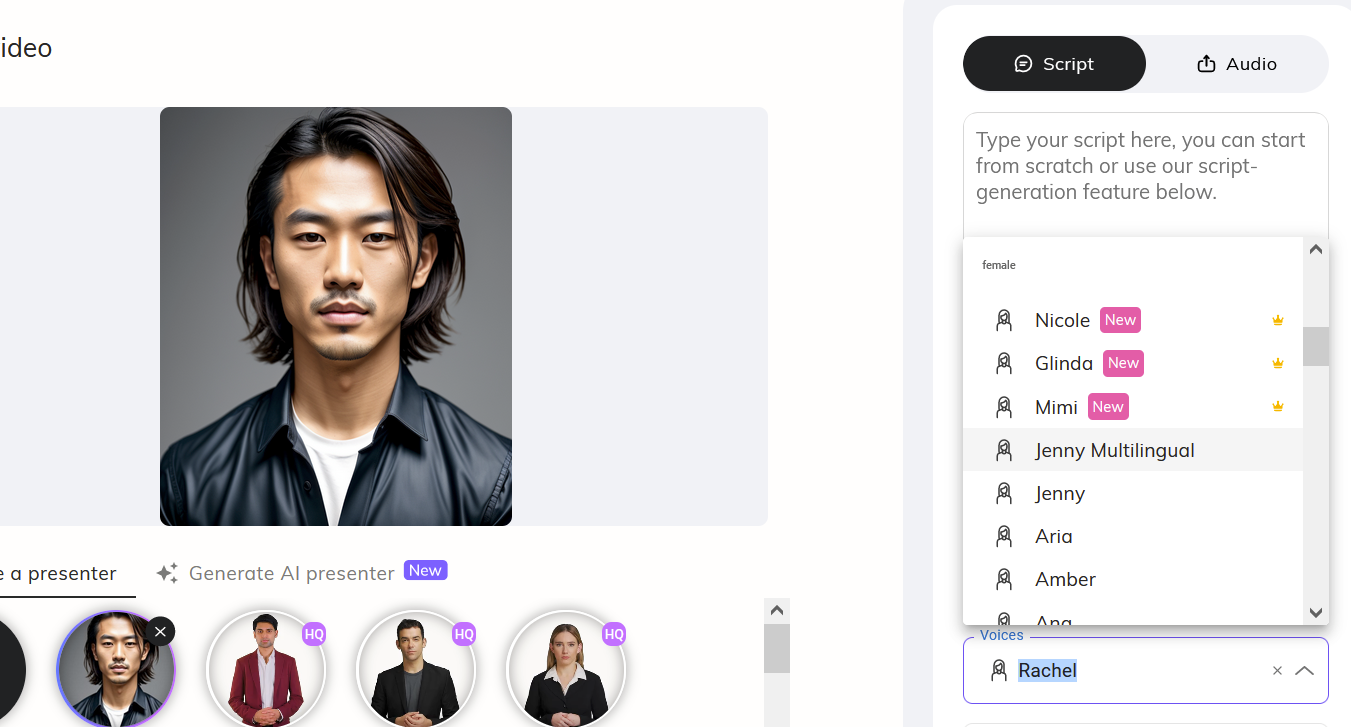
Task: Select the long-haired man presenter thumbnail
Action: [116, 670]
